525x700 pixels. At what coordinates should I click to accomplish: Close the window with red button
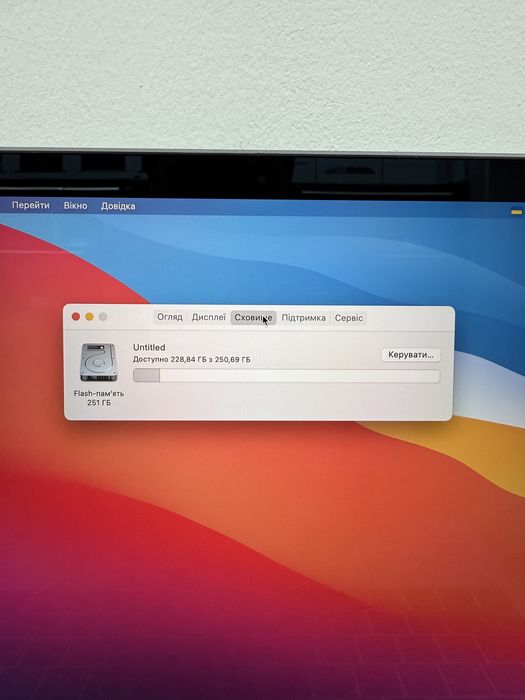click(x=76, y=317)
